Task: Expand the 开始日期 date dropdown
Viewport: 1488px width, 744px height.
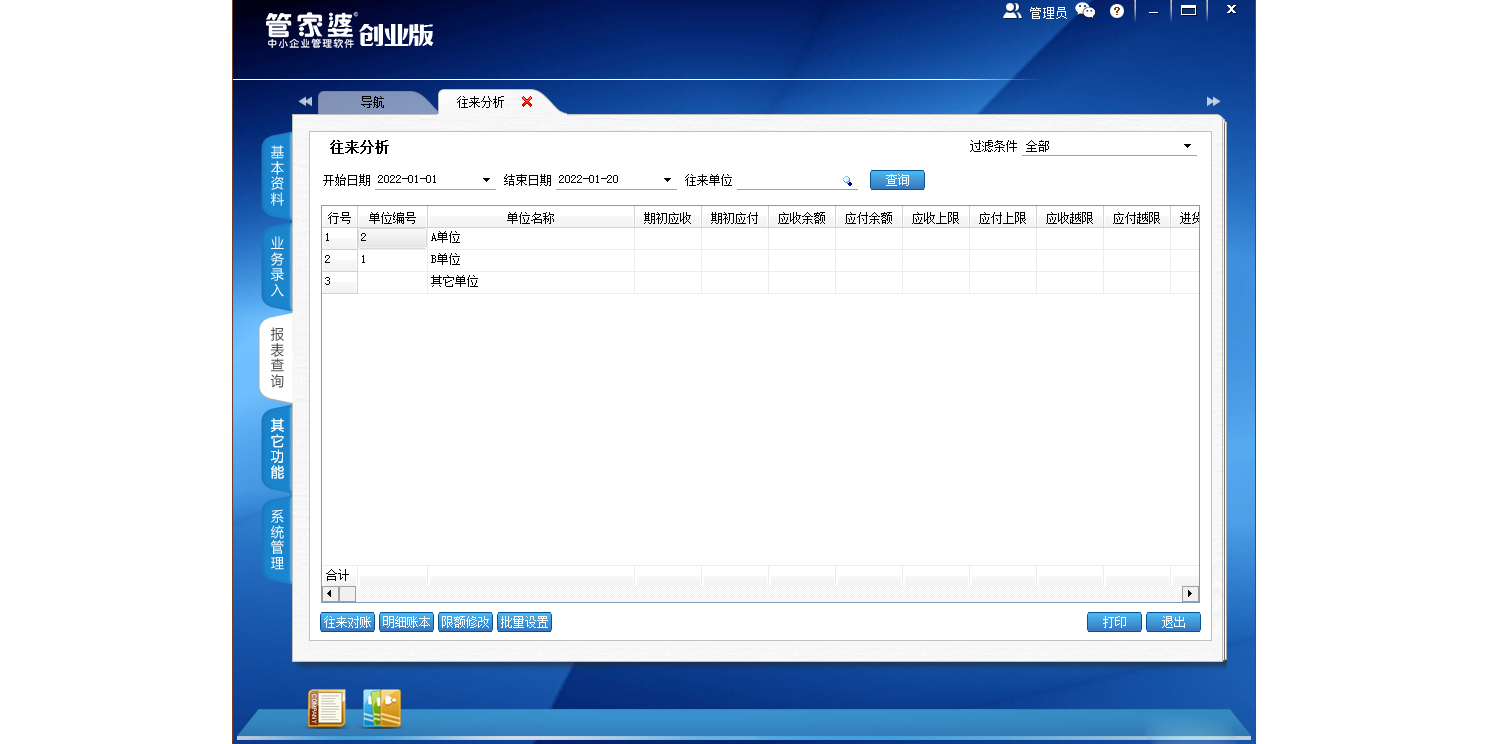Action: tap(487, 180)
